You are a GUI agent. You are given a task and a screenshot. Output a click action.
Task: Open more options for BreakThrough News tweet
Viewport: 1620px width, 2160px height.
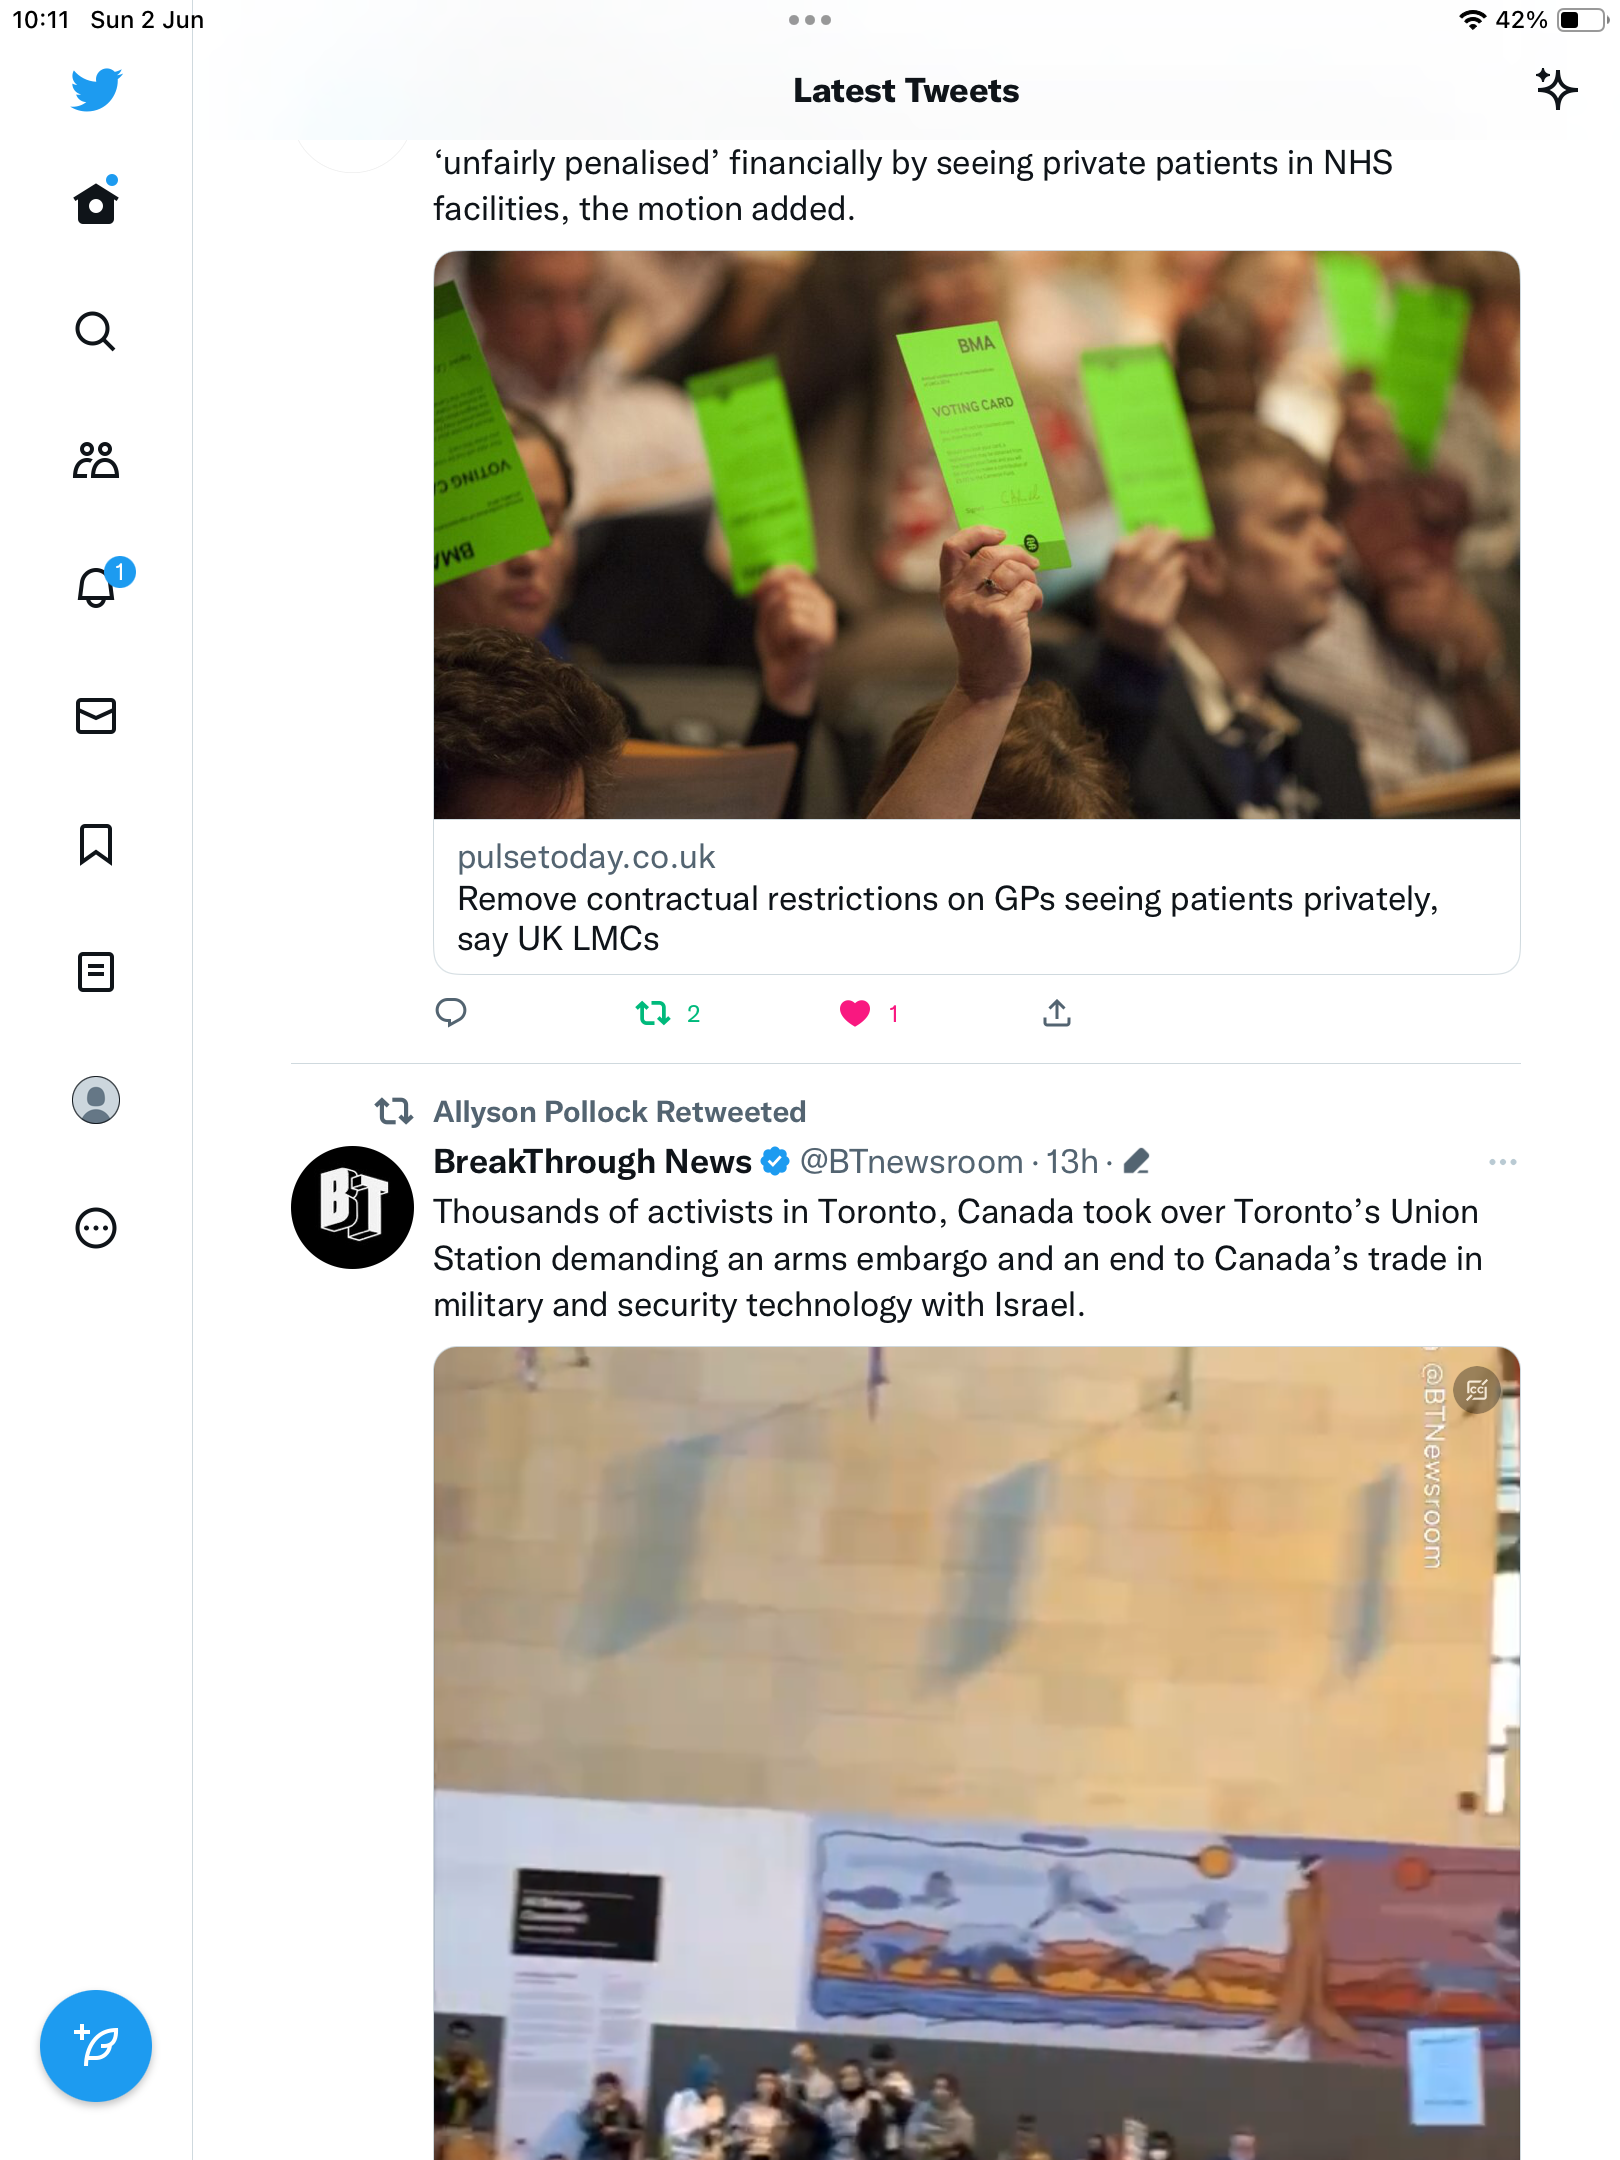1502,1162
